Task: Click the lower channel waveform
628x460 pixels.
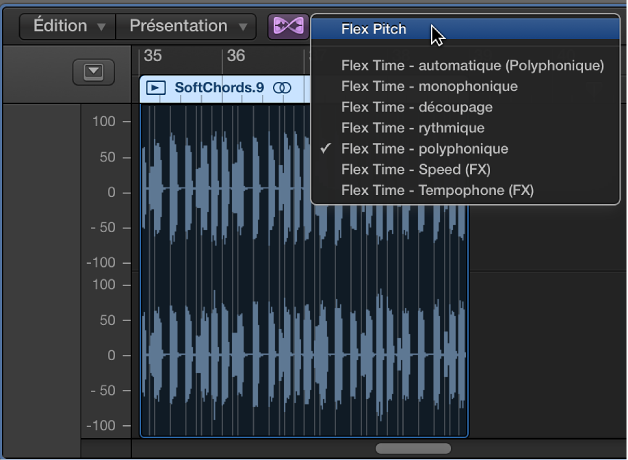Action: tap(304, 355)
